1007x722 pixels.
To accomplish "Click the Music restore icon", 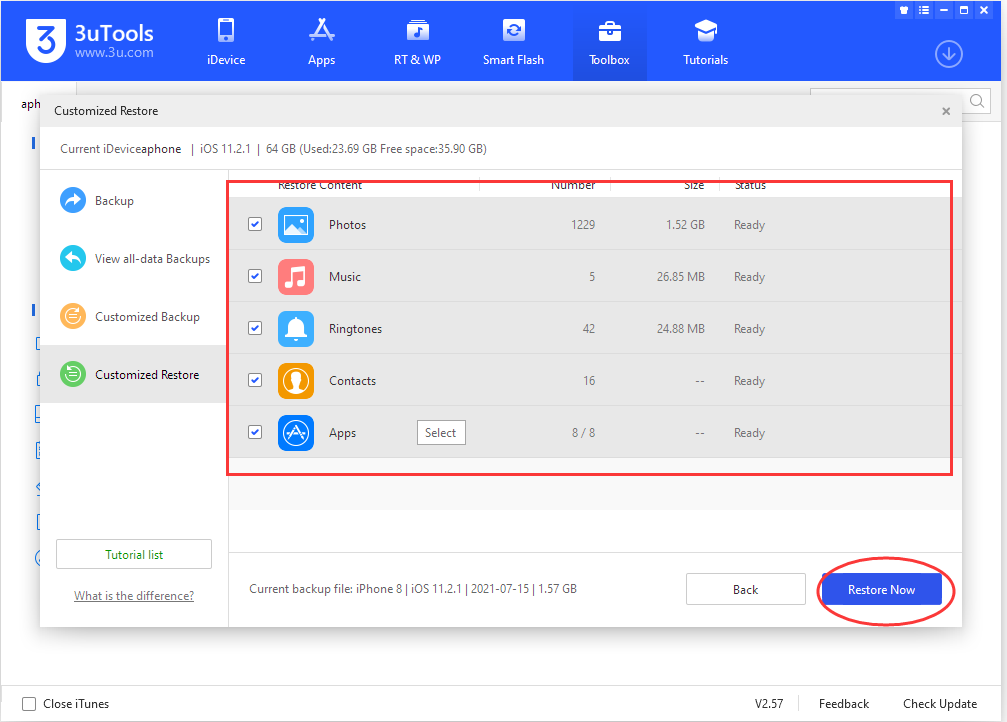I will [296, 276].
